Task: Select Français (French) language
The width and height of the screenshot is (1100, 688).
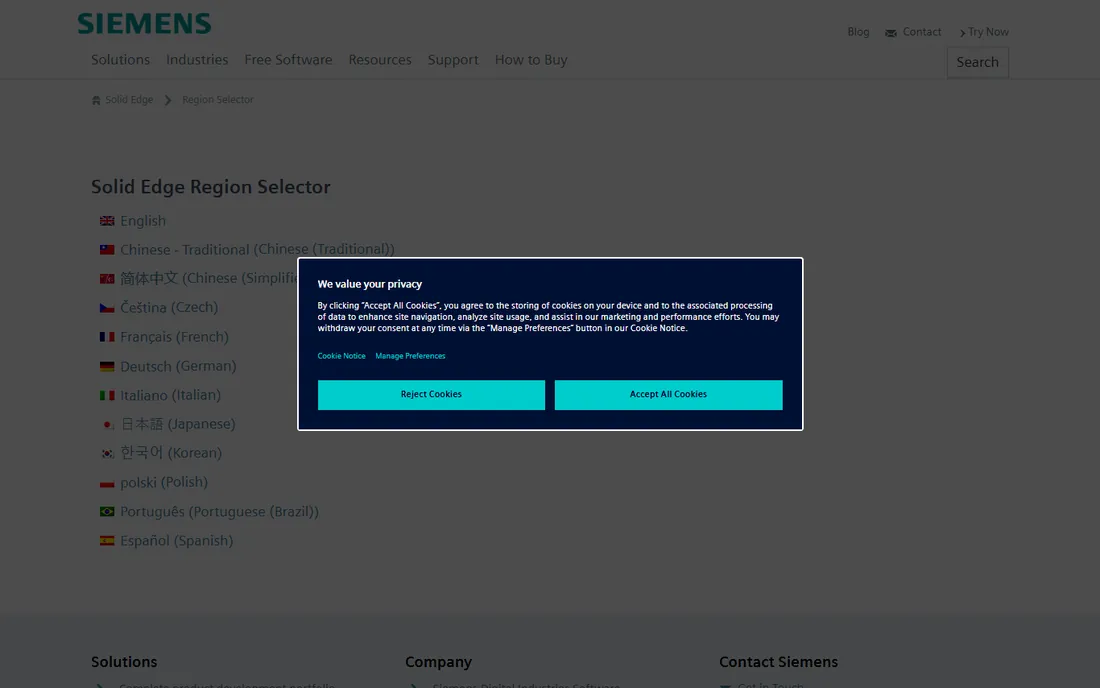Action: click(x=175, y=337)
